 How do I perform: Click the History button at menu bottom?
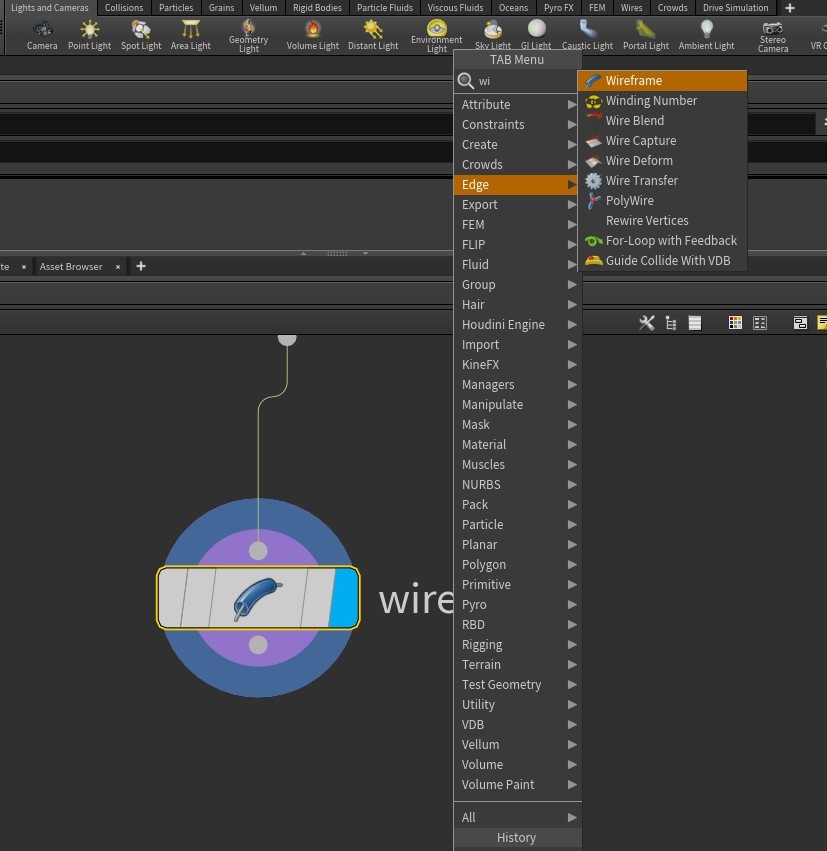[517, 838]
